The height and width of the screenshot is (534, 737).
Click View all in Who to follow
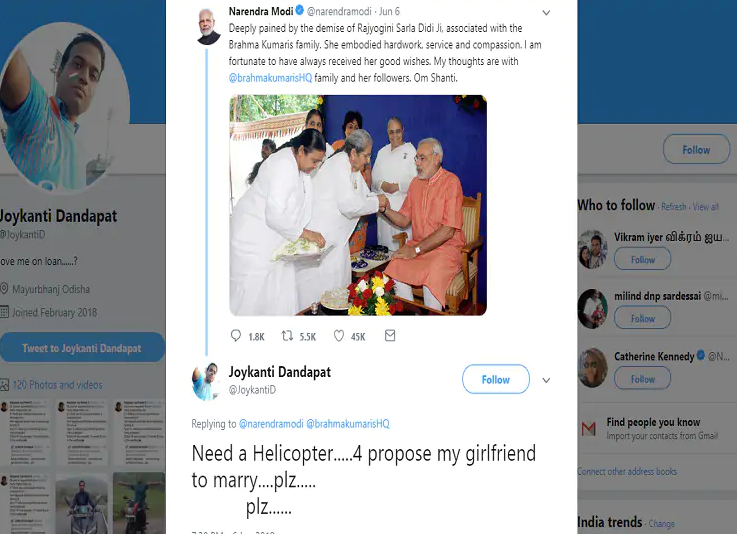pyautogui.click(x=706, y=207)
